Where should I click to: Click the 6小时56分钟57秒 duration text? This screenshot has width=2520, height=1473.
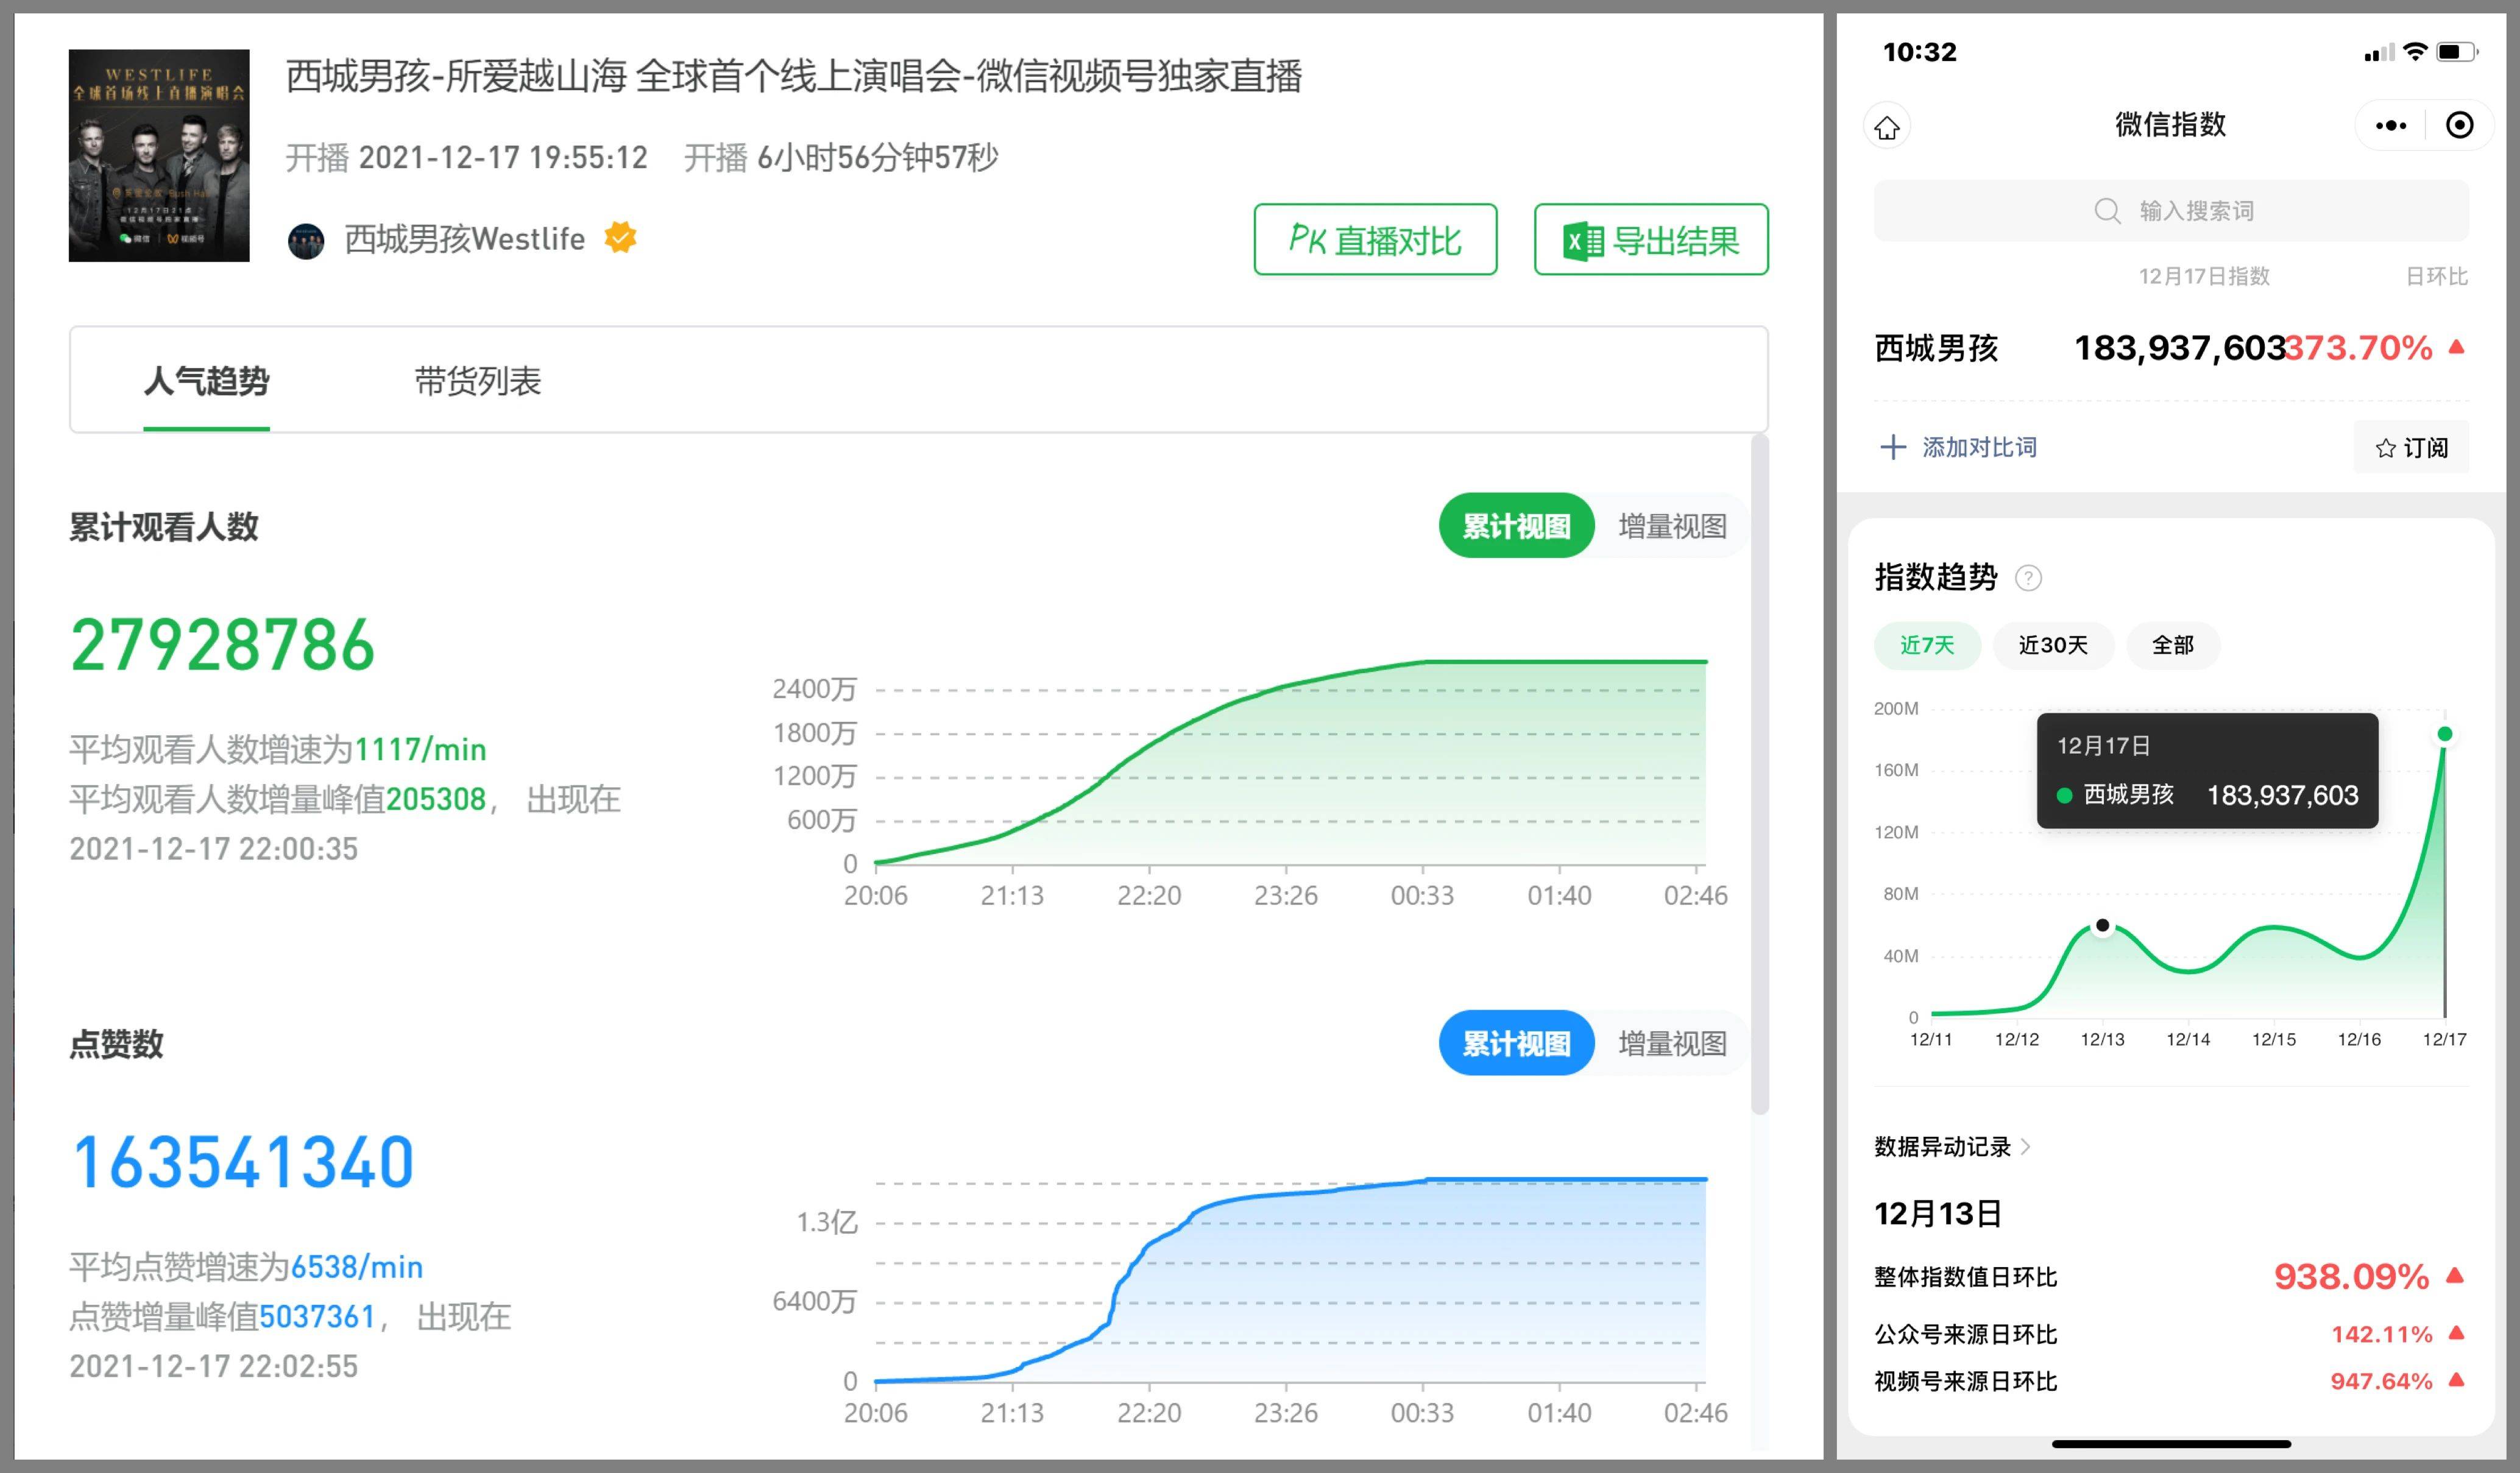point(877,157)
